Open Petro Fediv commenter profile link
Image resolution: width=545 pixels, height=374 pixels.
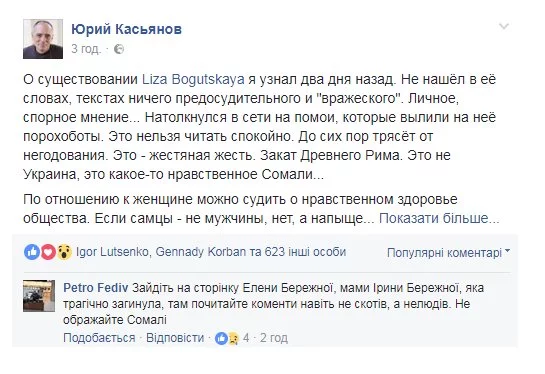(96, 288)
